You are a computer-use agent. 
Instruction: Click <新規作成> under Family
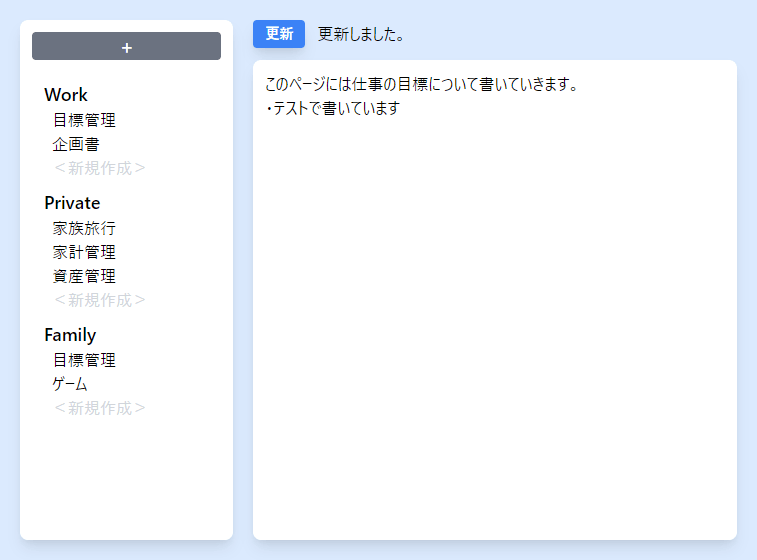[x=99, y=408]
